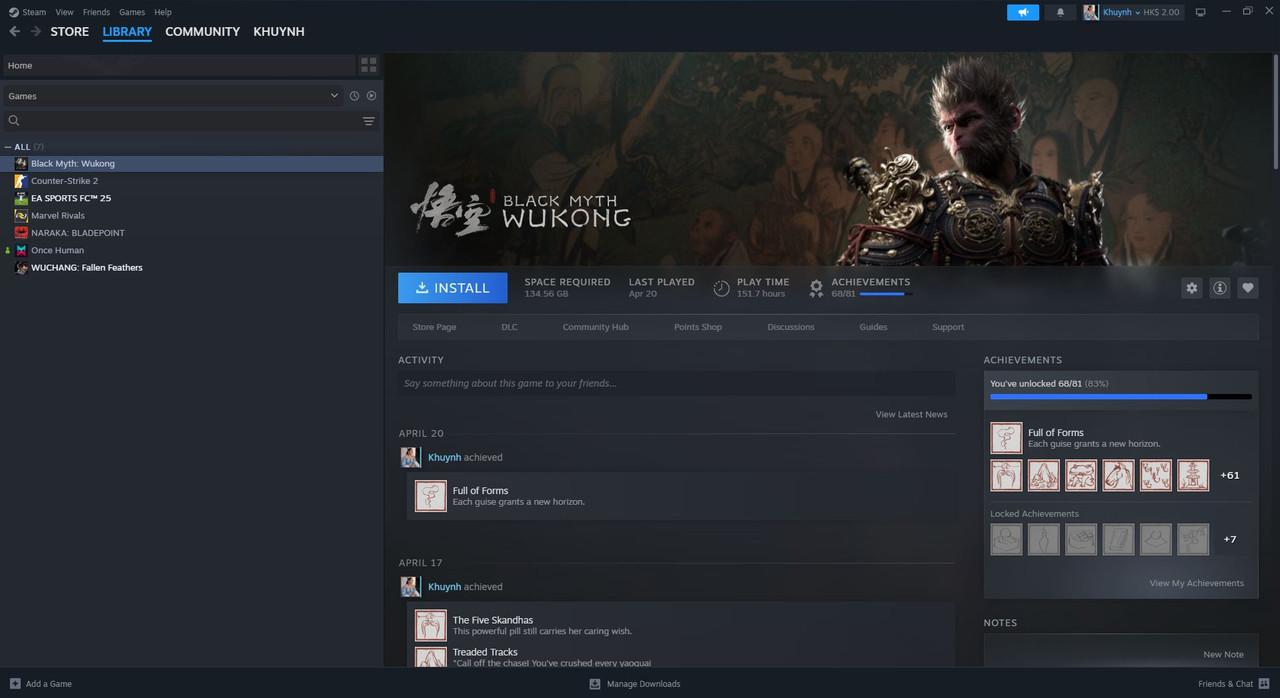The height and width of the screenshot is (698, 1280).
Task: Open the Friends menu
Action: pyautogui.click(x=96, y=12)
